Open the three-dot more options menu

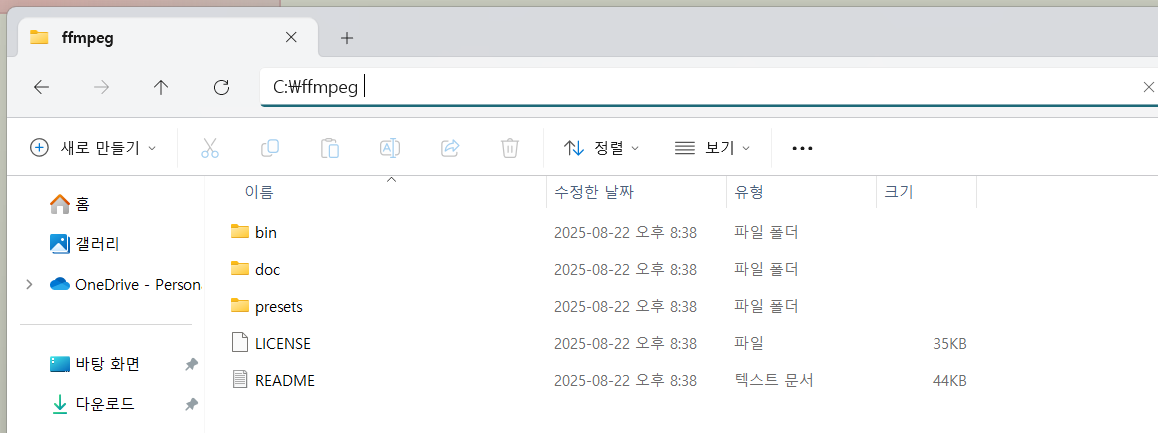[802, 148]
